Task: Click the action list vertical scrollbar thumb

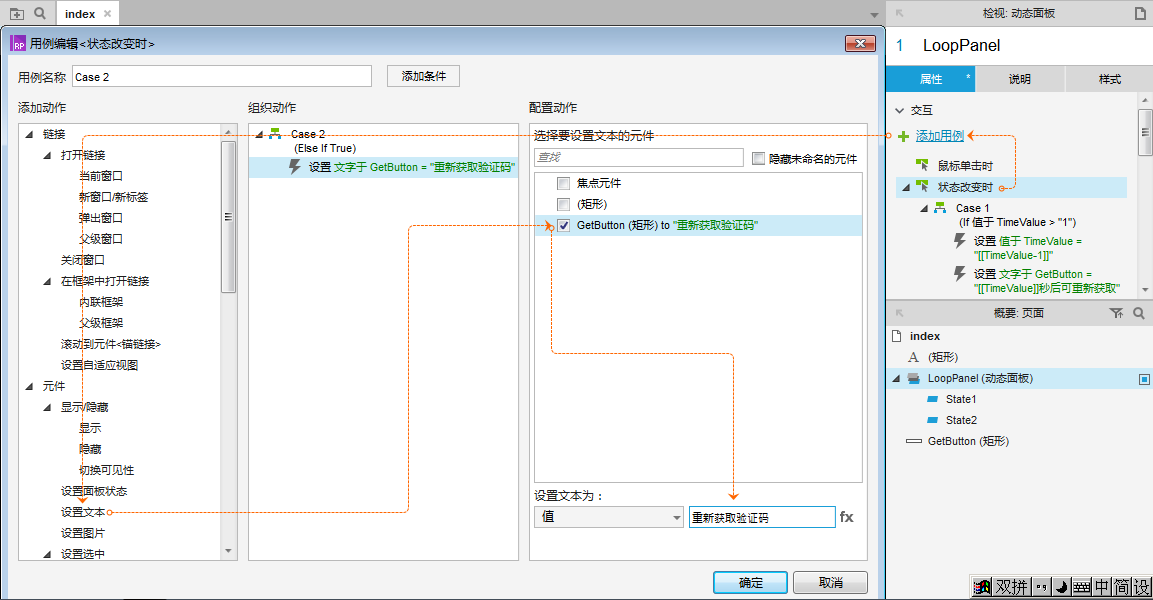Action: pyautogui.click(x=228, y=217)
